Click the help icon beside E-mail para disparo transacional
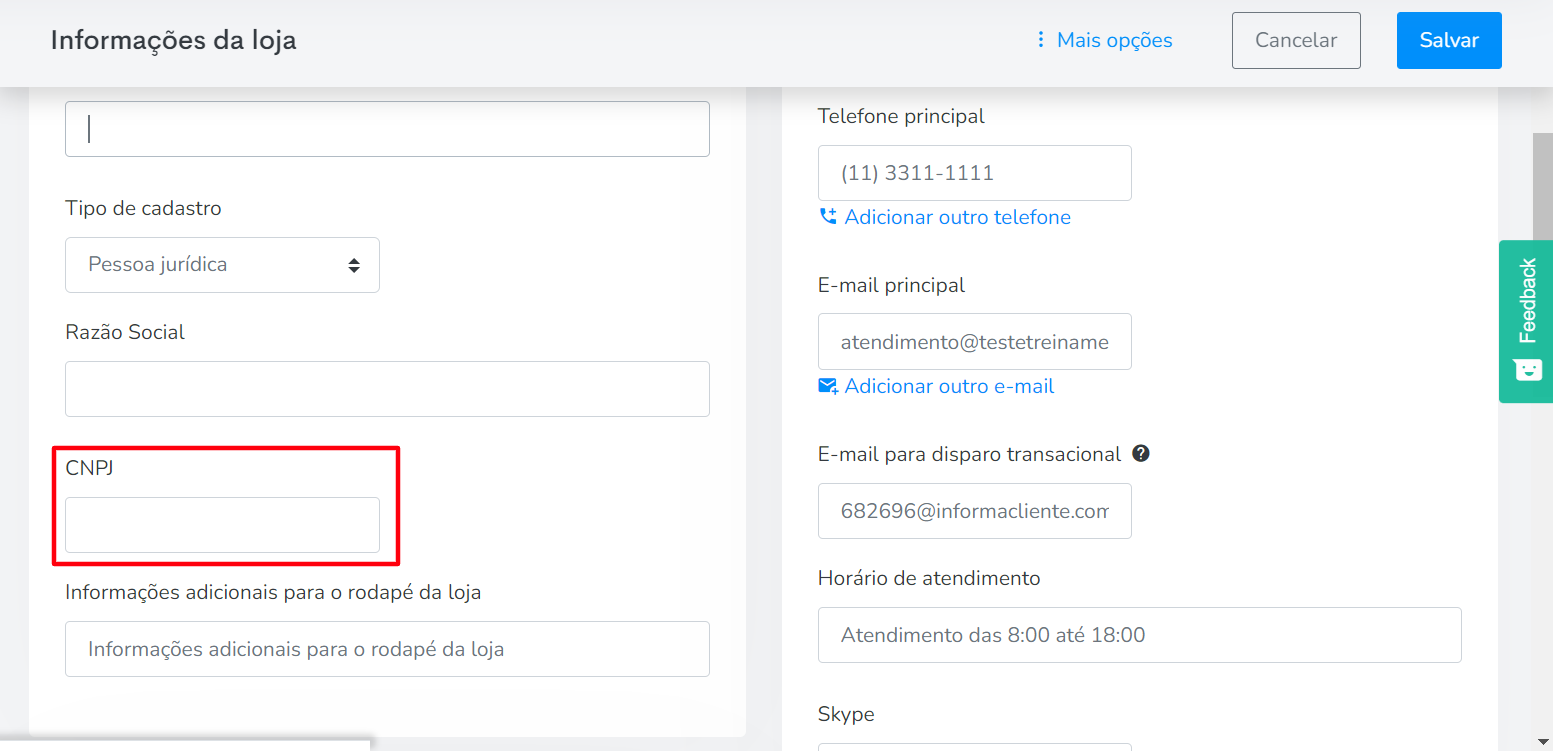Screen dimensions: 1553x751 click(1141, 453)
